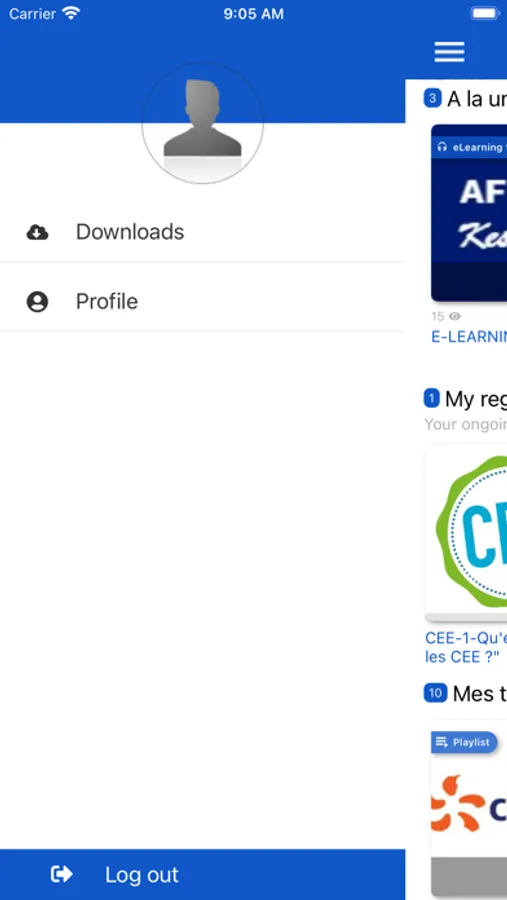The image size is (507, 900).
Task: Click the headphones eLearning badge icon
Action: 442,147
